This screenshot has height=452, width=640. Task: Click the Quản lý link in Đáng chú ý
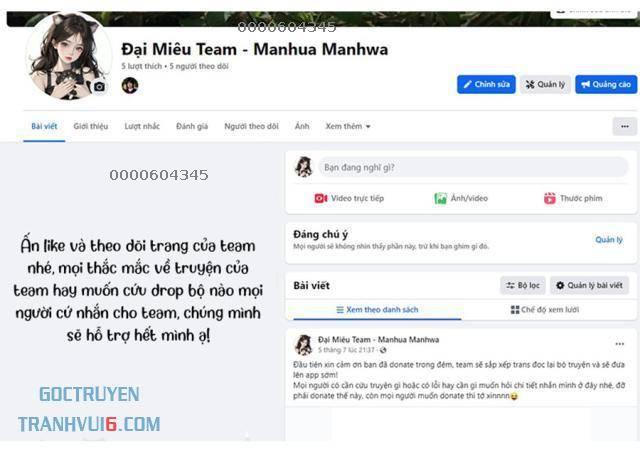[x=609, y=240]
